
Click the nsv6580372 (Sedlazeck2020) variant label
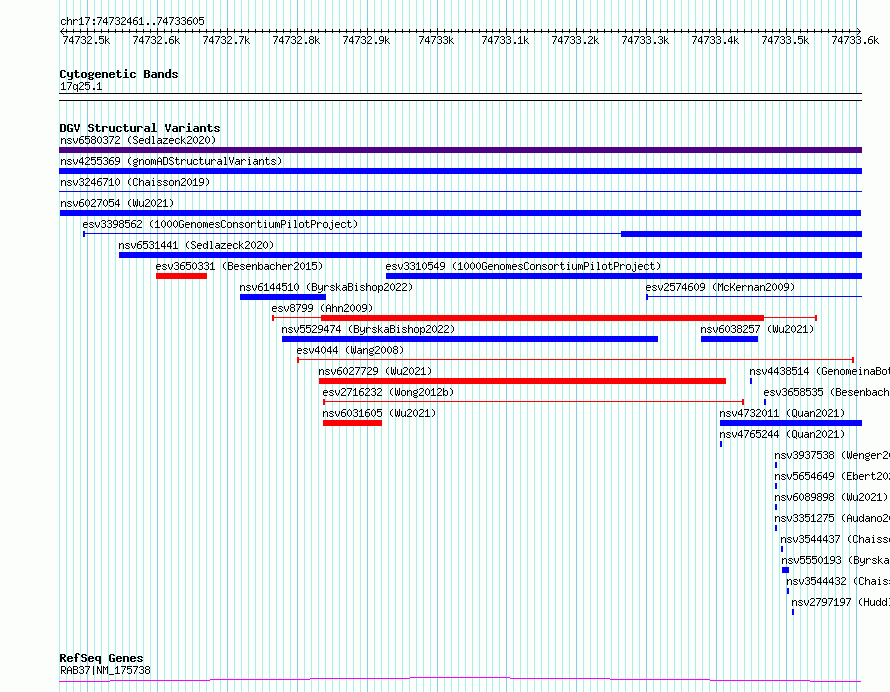138,140
